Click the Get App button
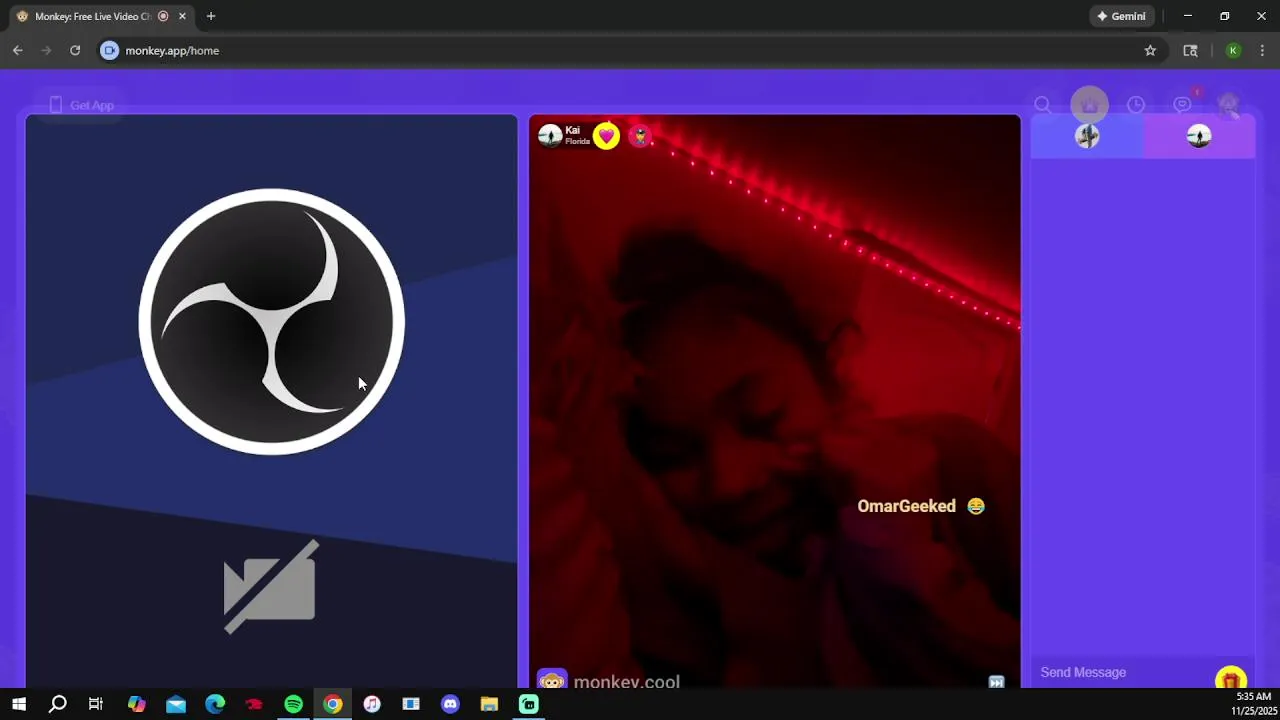Viewport: 1280px width, 720px height. [x=81, y=105]
